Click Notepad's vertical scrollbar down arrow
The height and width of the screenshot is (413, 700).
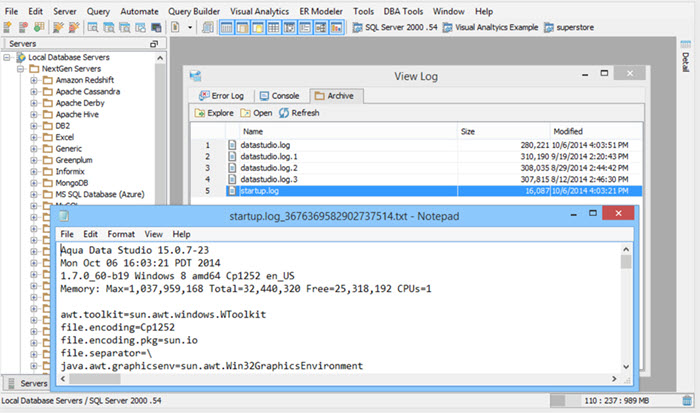[626, 367]
